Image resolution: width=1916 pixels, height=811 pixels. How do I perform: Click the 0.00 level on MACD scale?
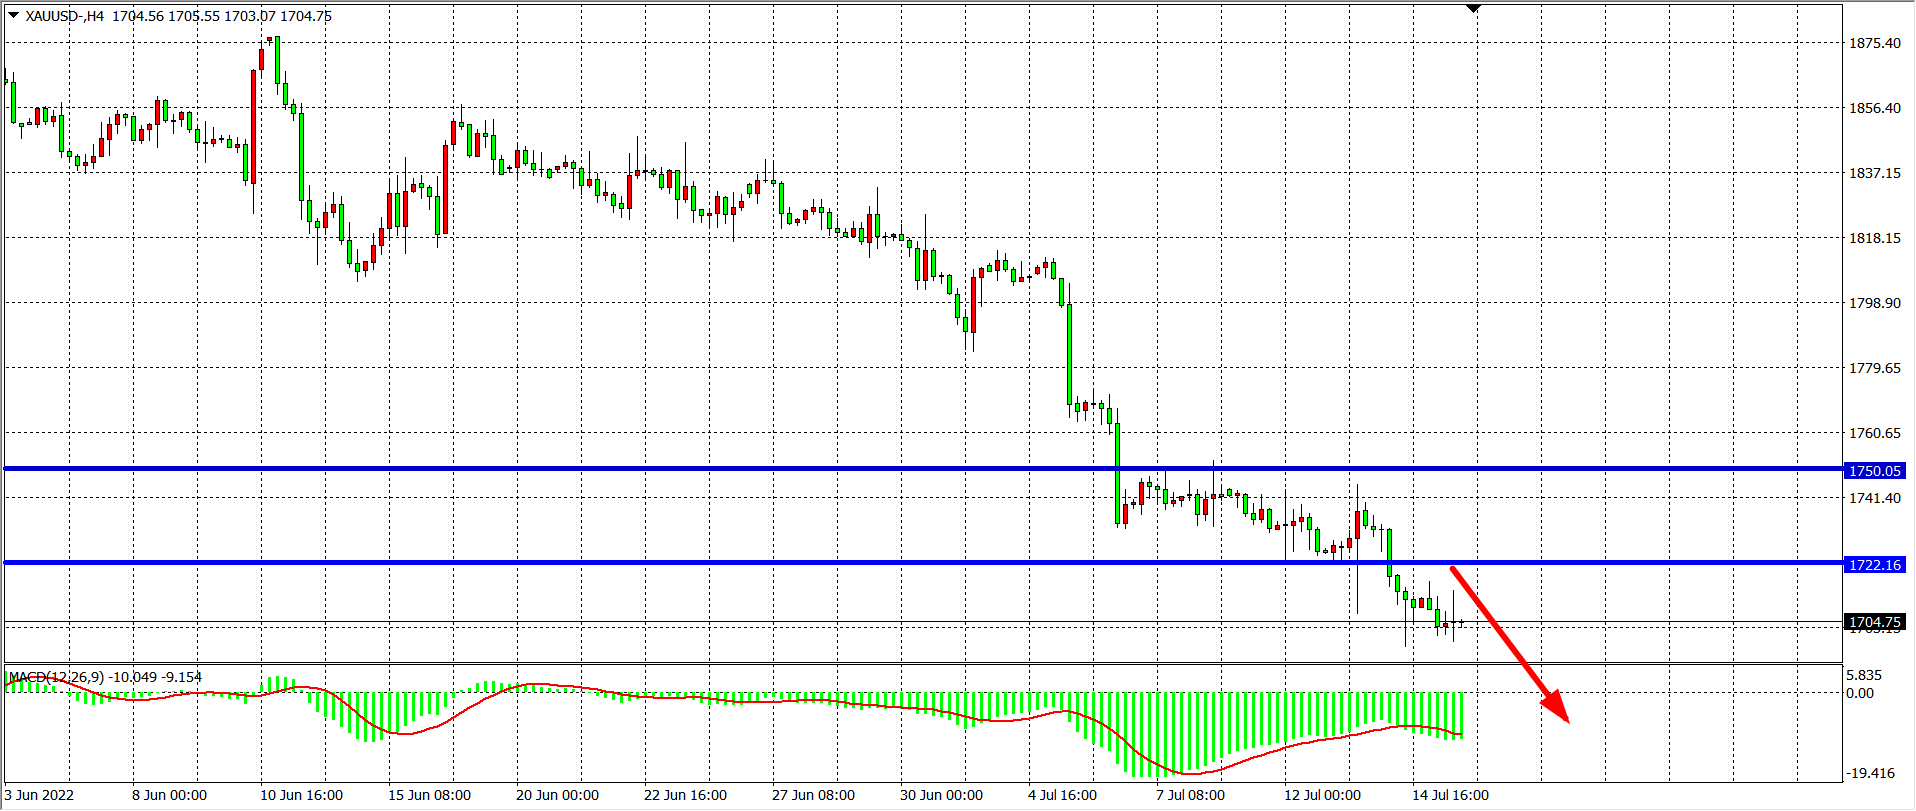click(1860, 693)
